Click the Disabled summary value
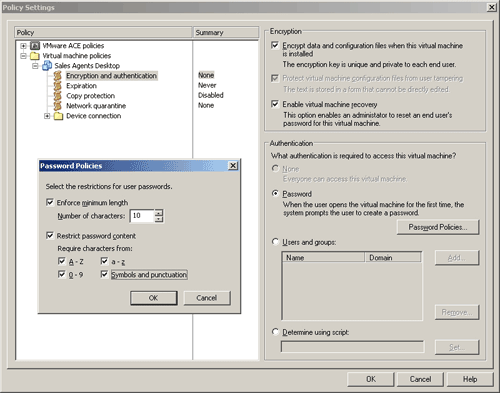 point(211,95)
